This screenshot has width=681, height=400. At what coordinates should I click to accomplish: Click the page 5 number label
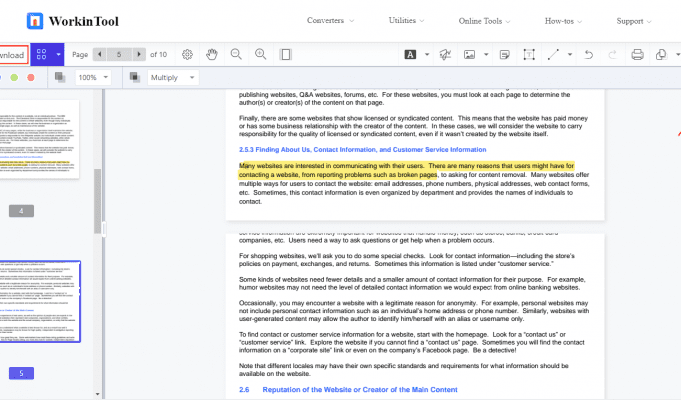pyautogui.click(x=21, y=373)
